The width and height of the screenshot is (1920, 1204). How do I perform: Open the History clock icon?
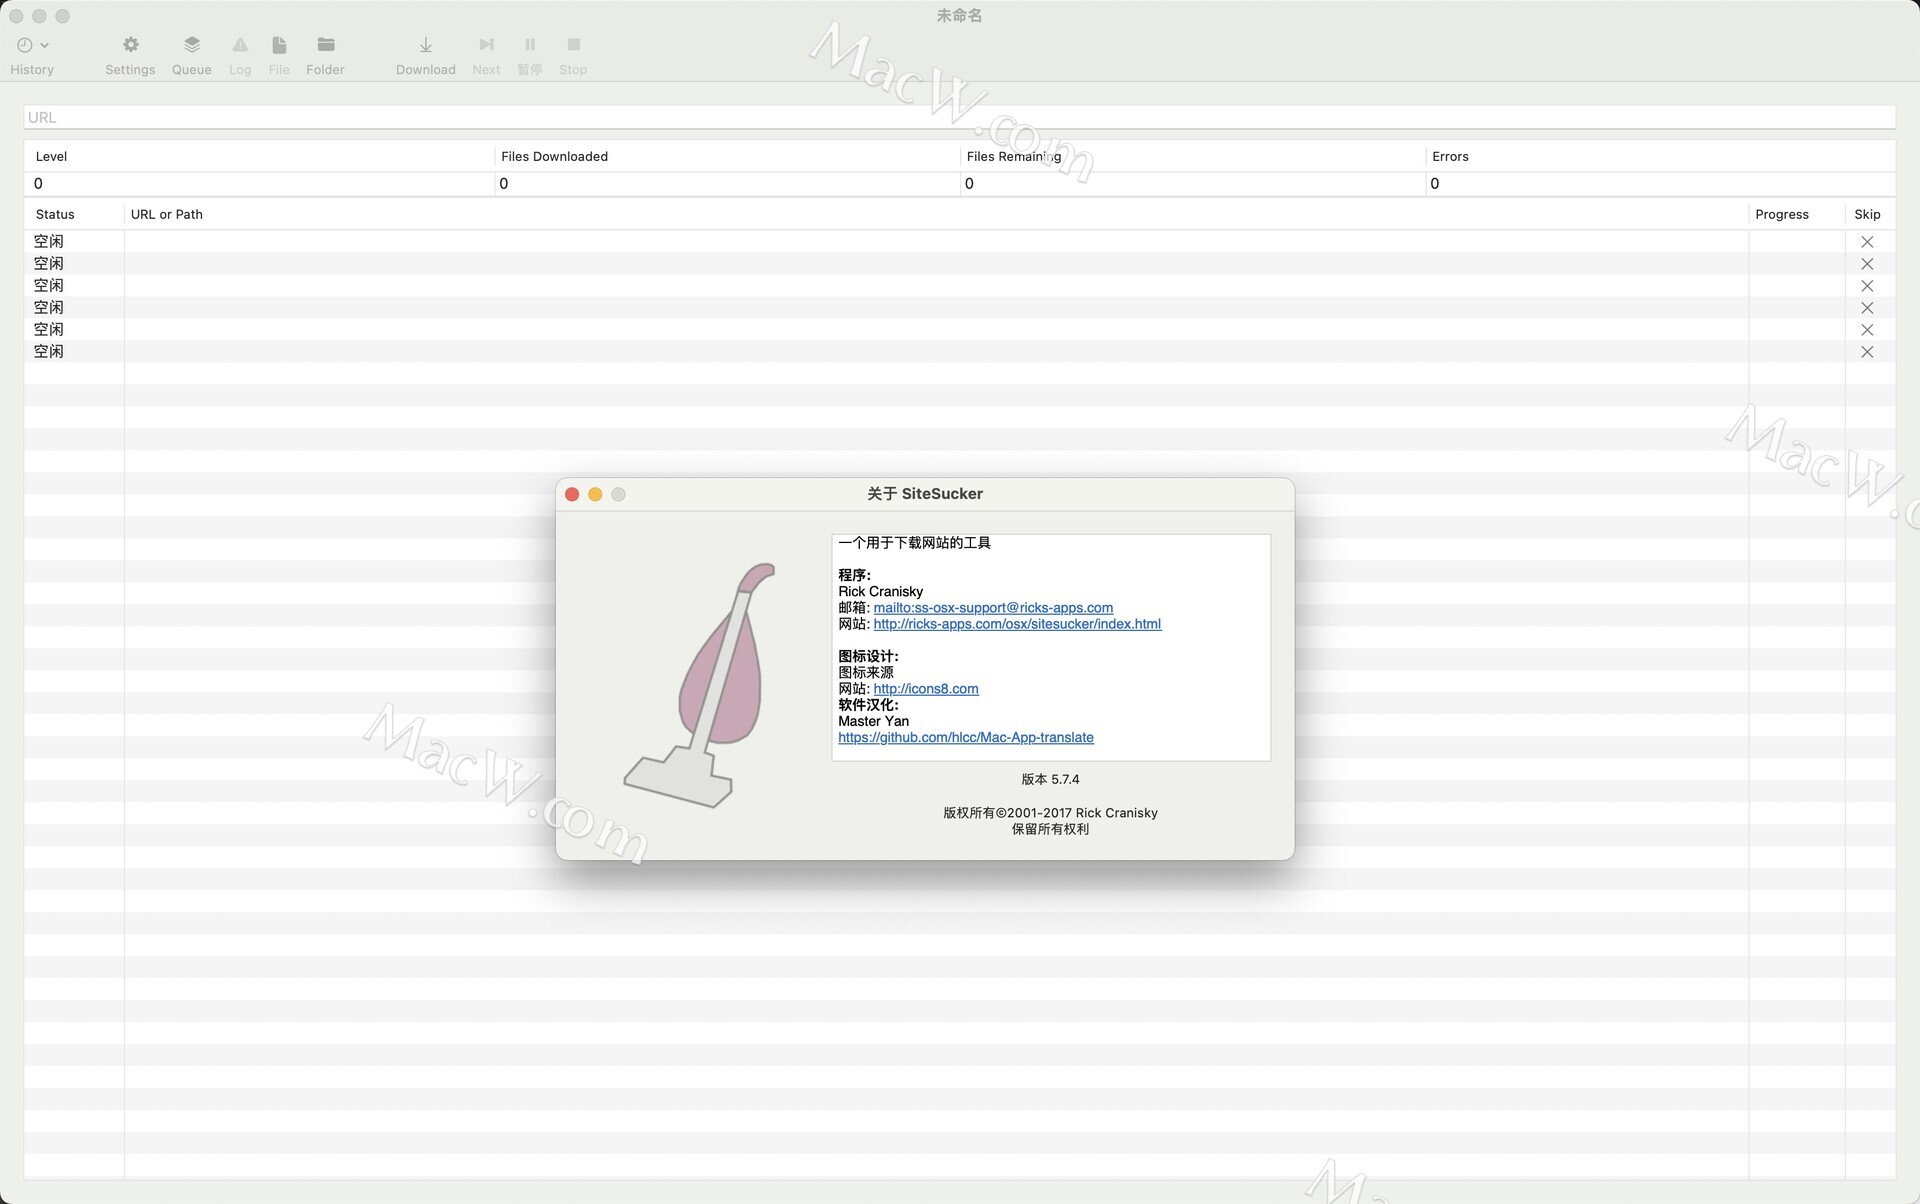click(x=24, y=45)
